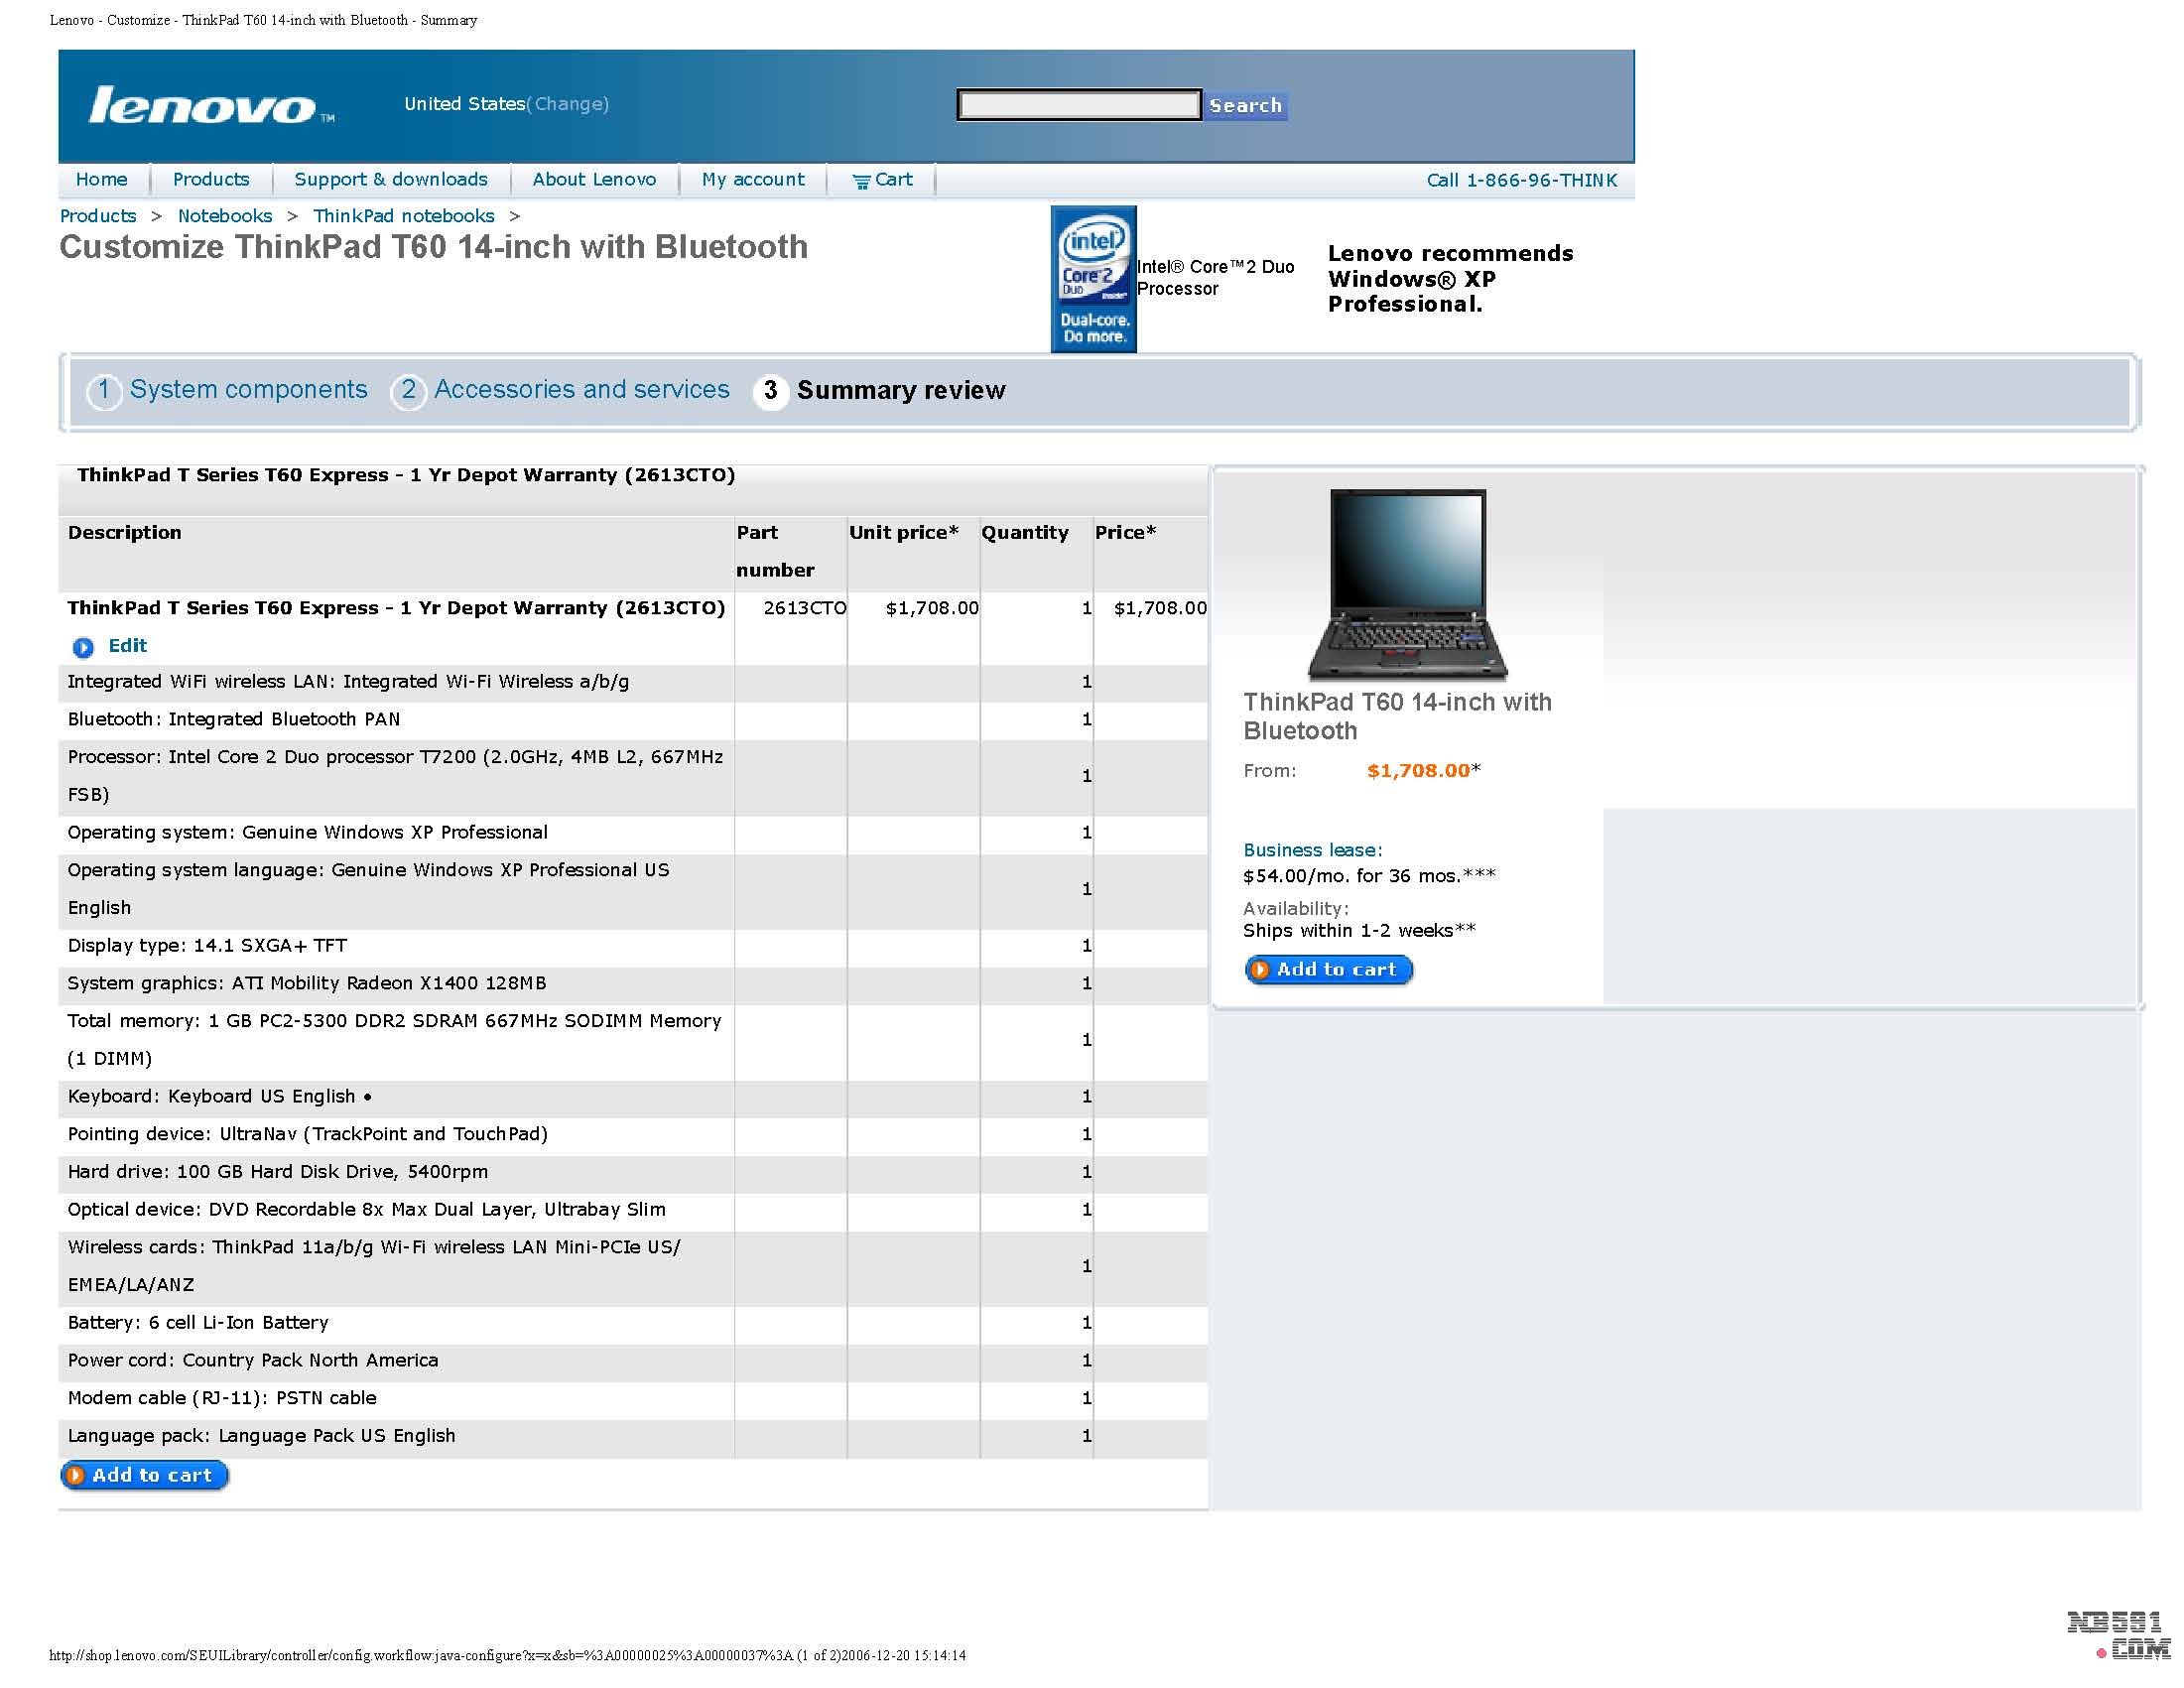Click the step 1 circle icon
Viewport: 2184px width, 1688px height.
click(104, 390)
